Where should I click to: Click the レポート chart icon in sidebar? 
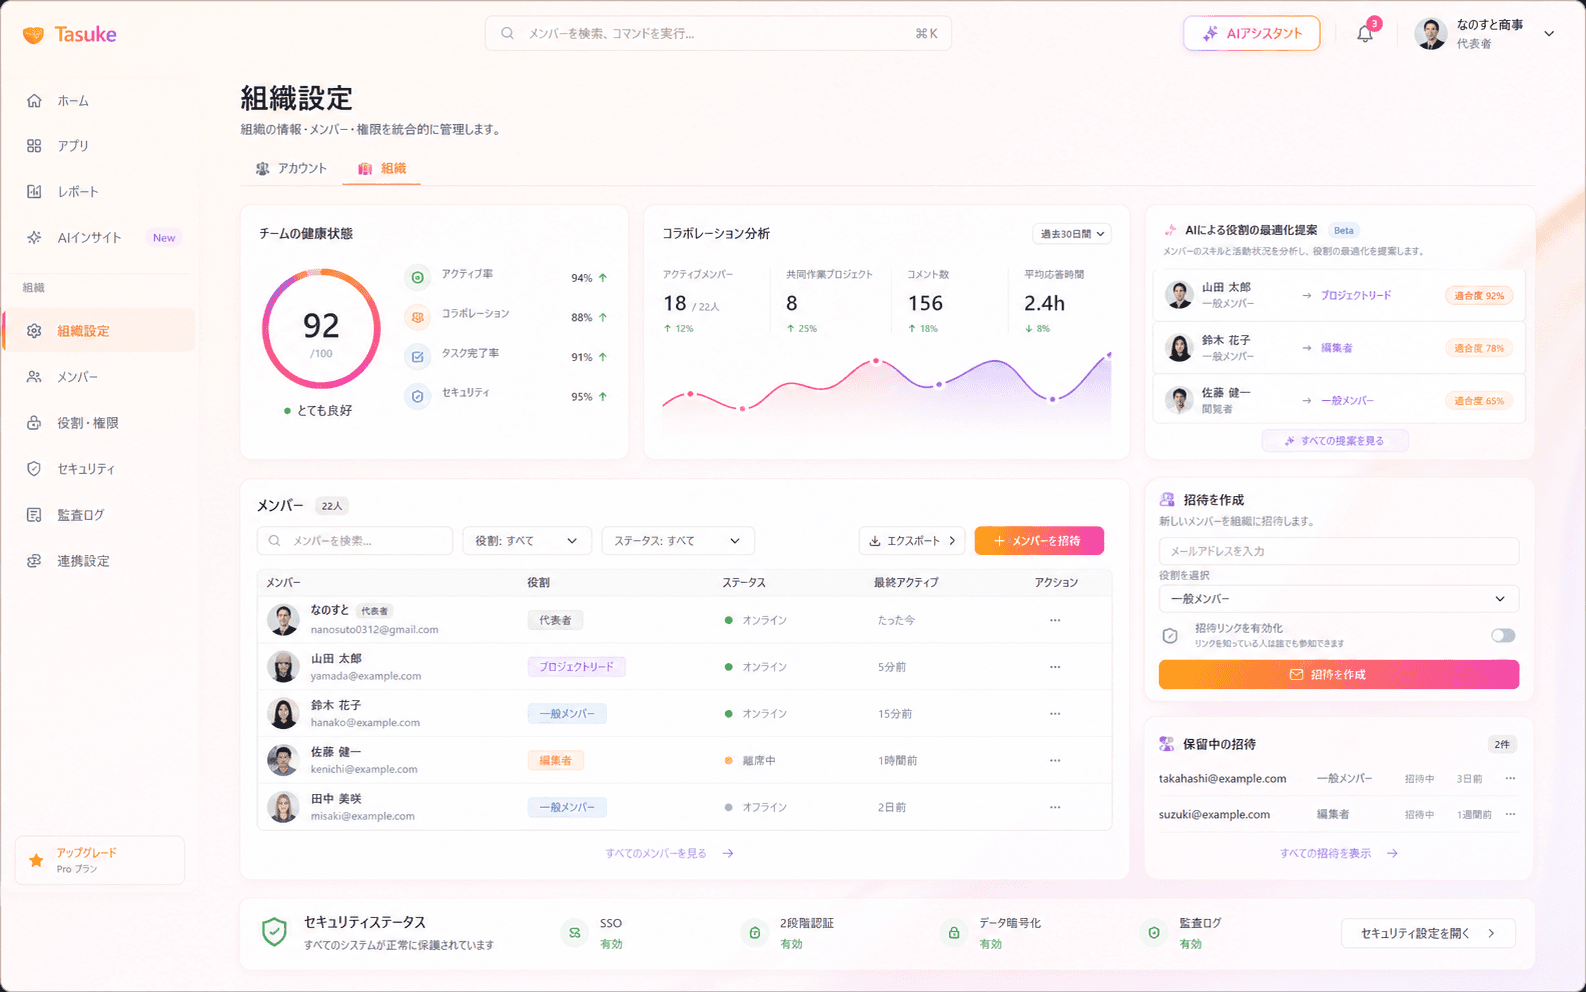(x=34, y=191)
